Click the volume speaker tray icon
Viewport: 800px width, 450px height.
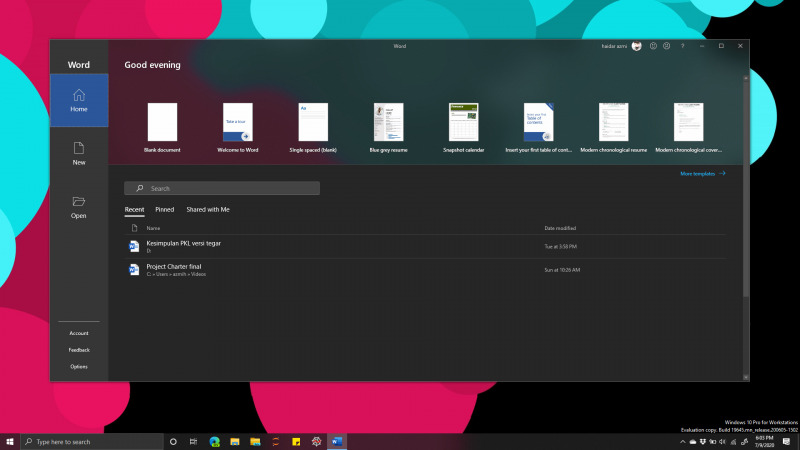coord(722,442)
